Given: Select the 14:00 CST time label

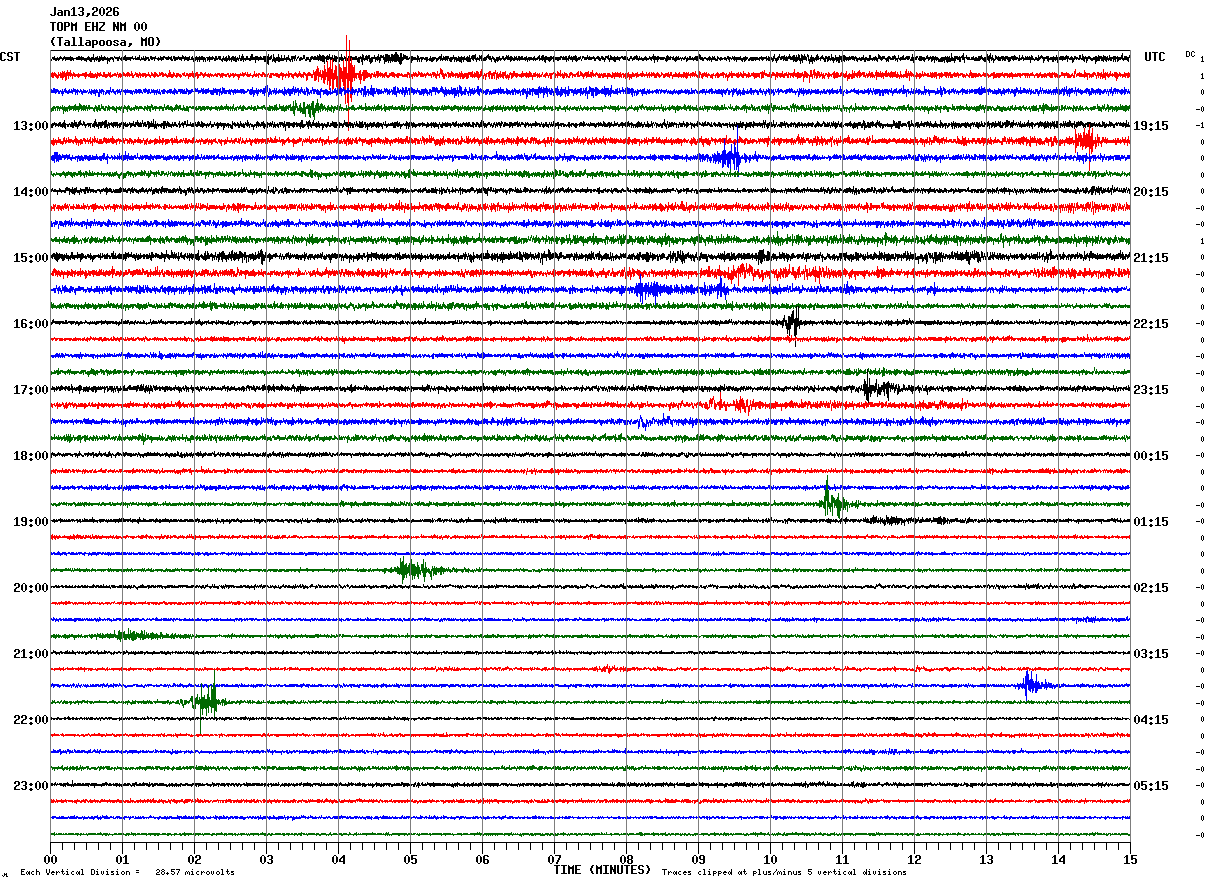Looking at the screenshot, I should [30, 192].
